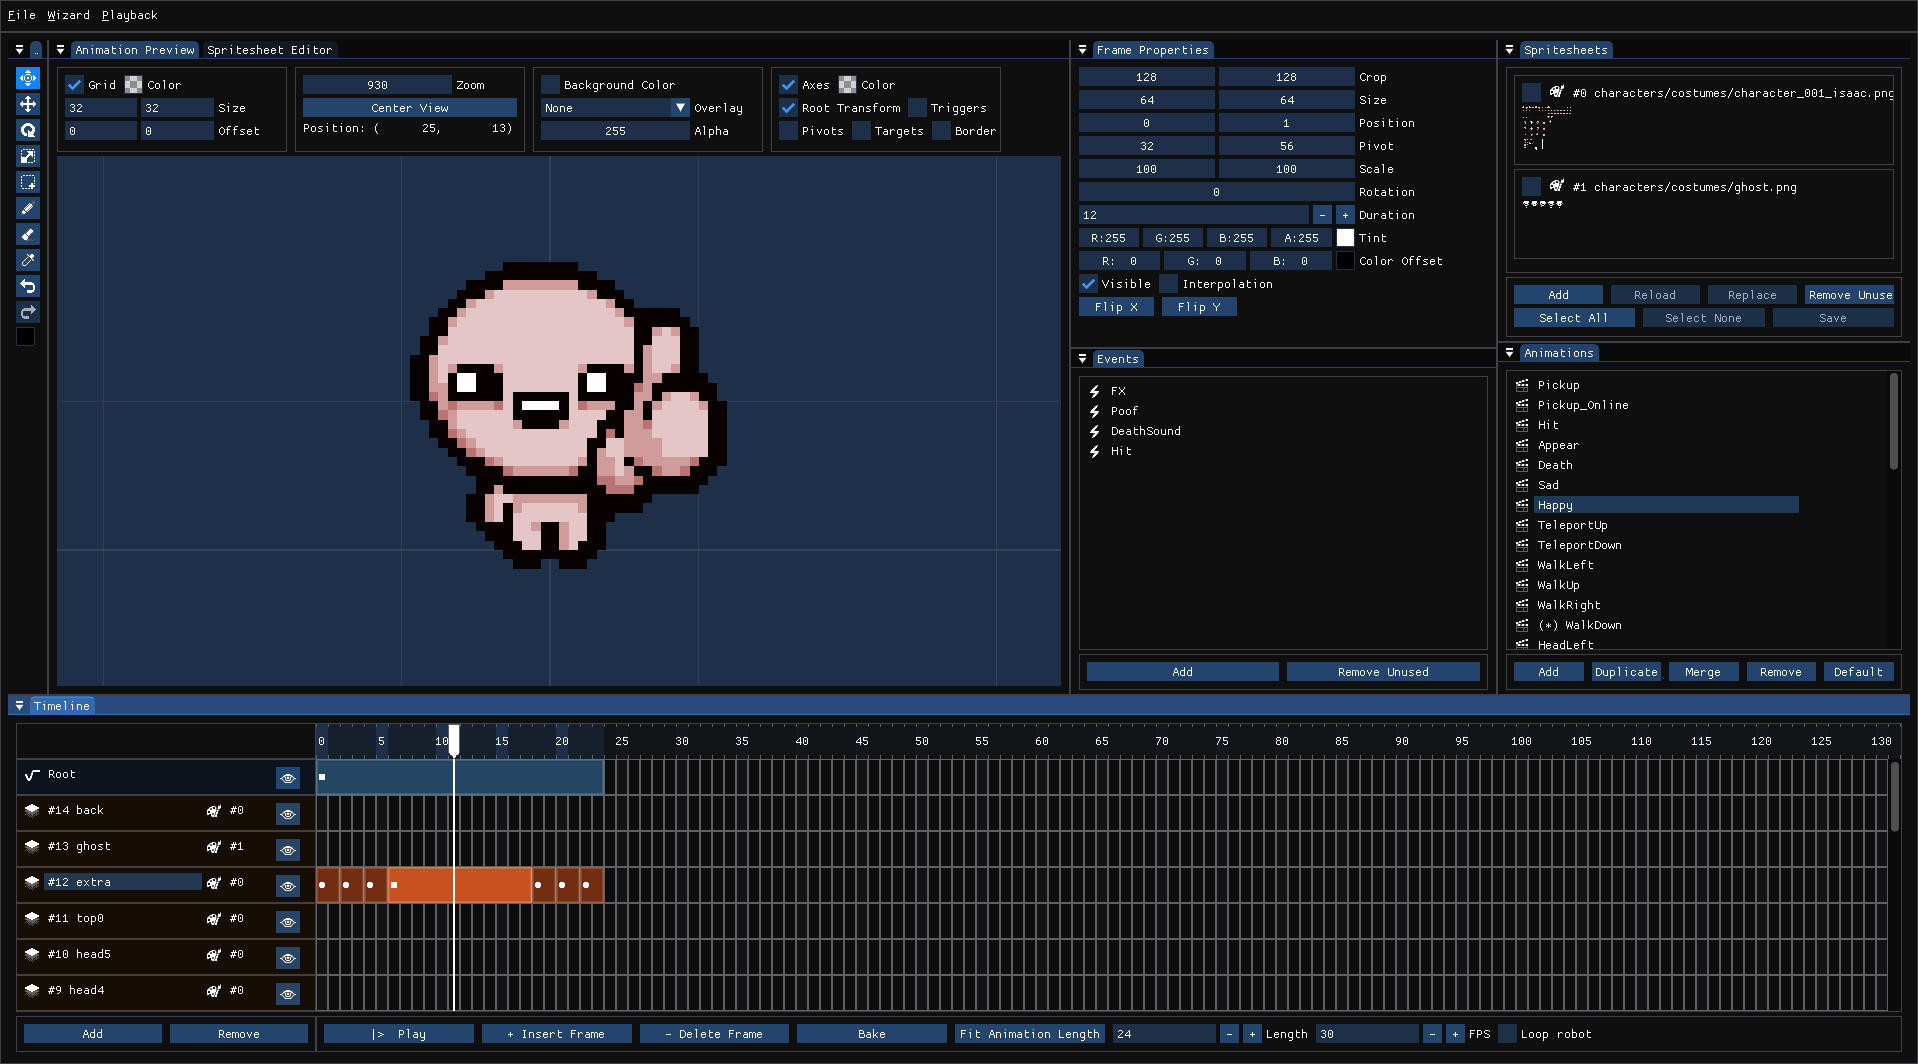Toggle the Grid checkbox
Image resolution: width=1918 pixels, height=1064 pixels.
74,85
